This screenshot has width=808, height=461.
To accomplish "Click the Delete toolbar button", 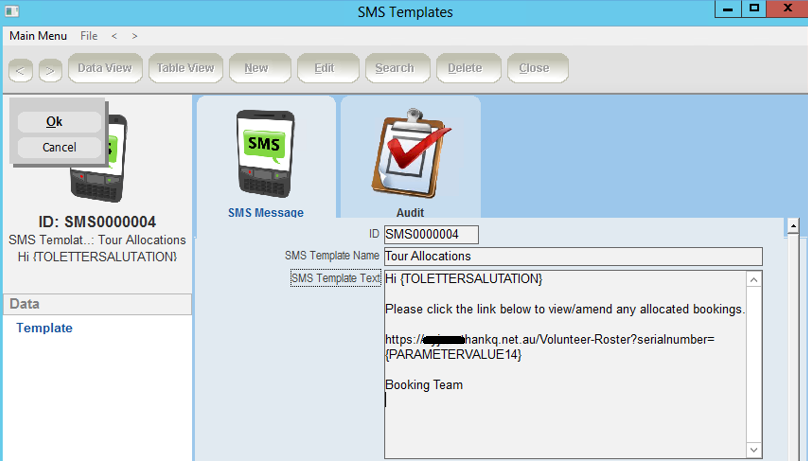I will tap(465, 68).
